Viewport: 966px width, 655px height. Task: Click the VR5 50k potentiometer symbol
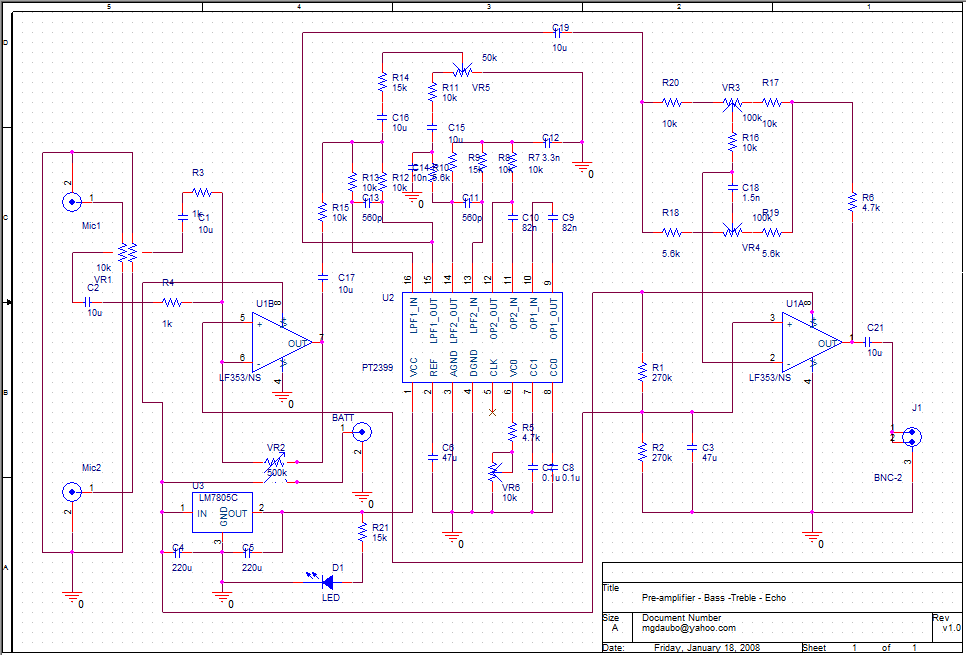pyautogui.click(x=462, y=70)
